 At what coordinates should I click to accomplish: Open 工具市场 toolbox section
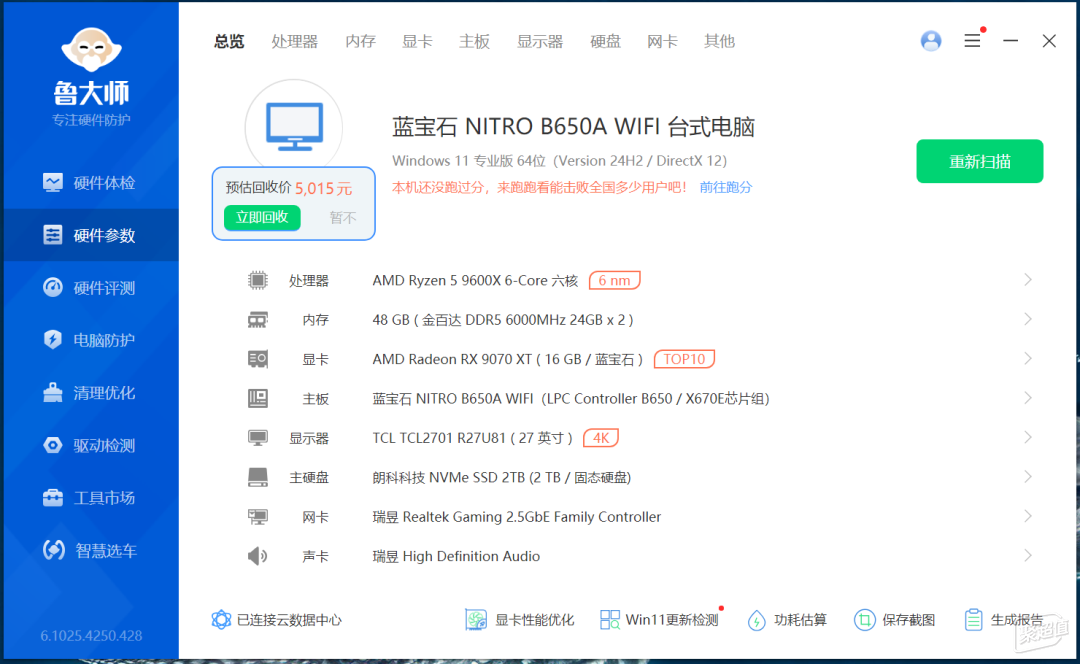click(x=90, y=497)
